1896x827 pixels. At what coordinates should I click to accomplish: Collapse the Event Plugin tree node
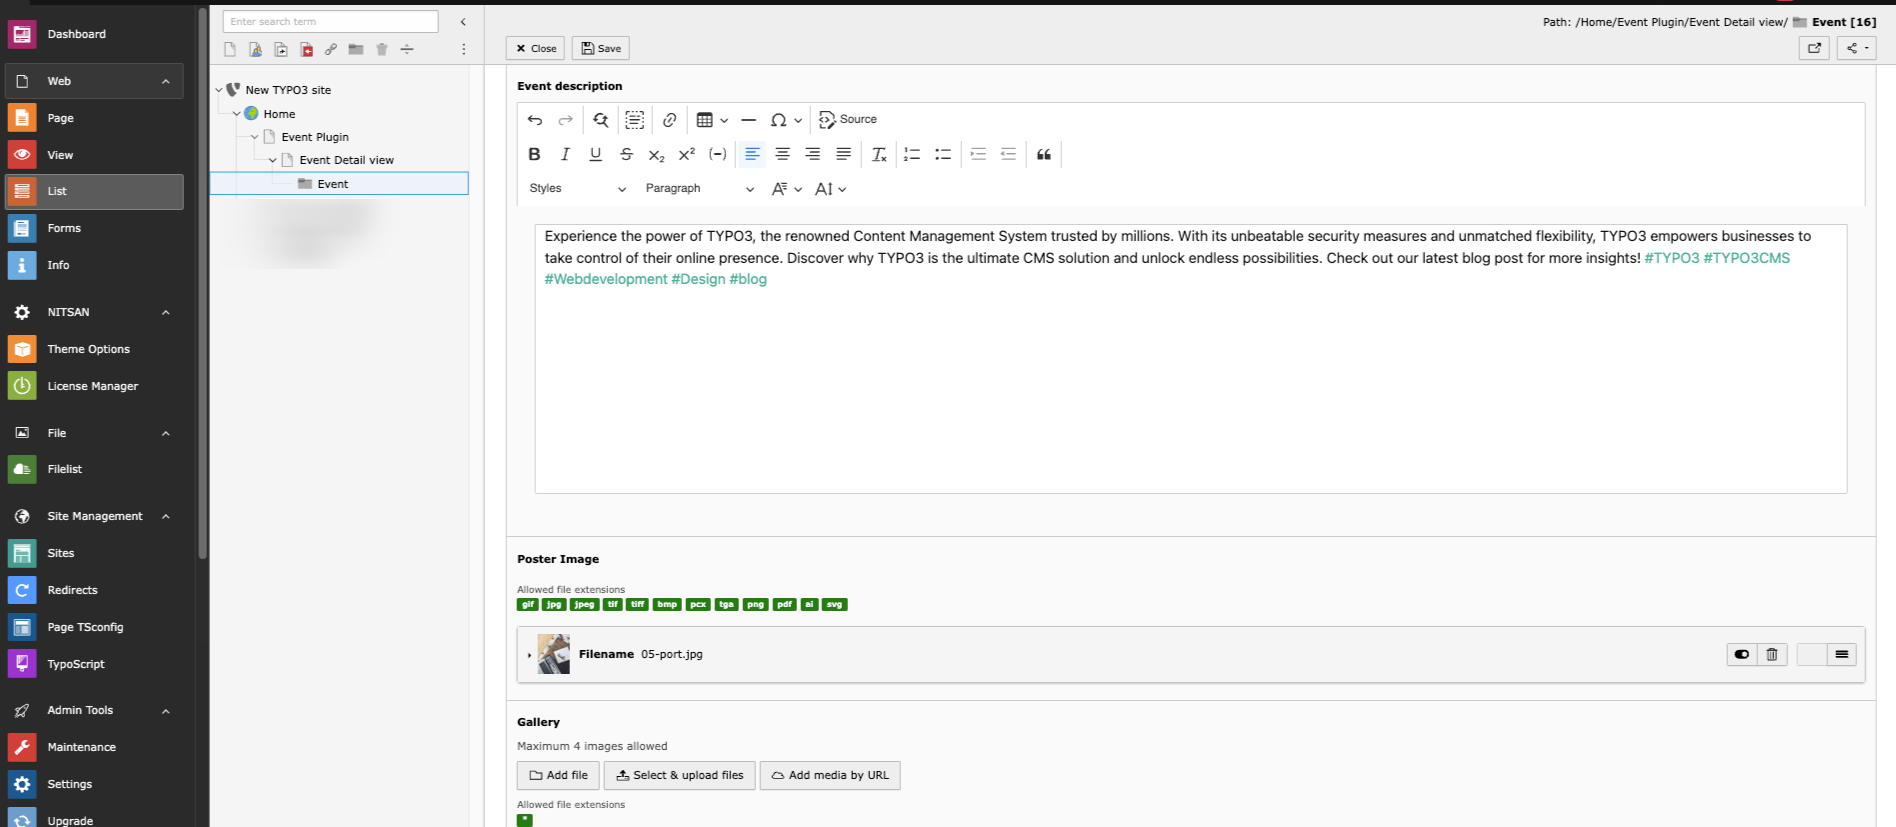click(254, 137)
